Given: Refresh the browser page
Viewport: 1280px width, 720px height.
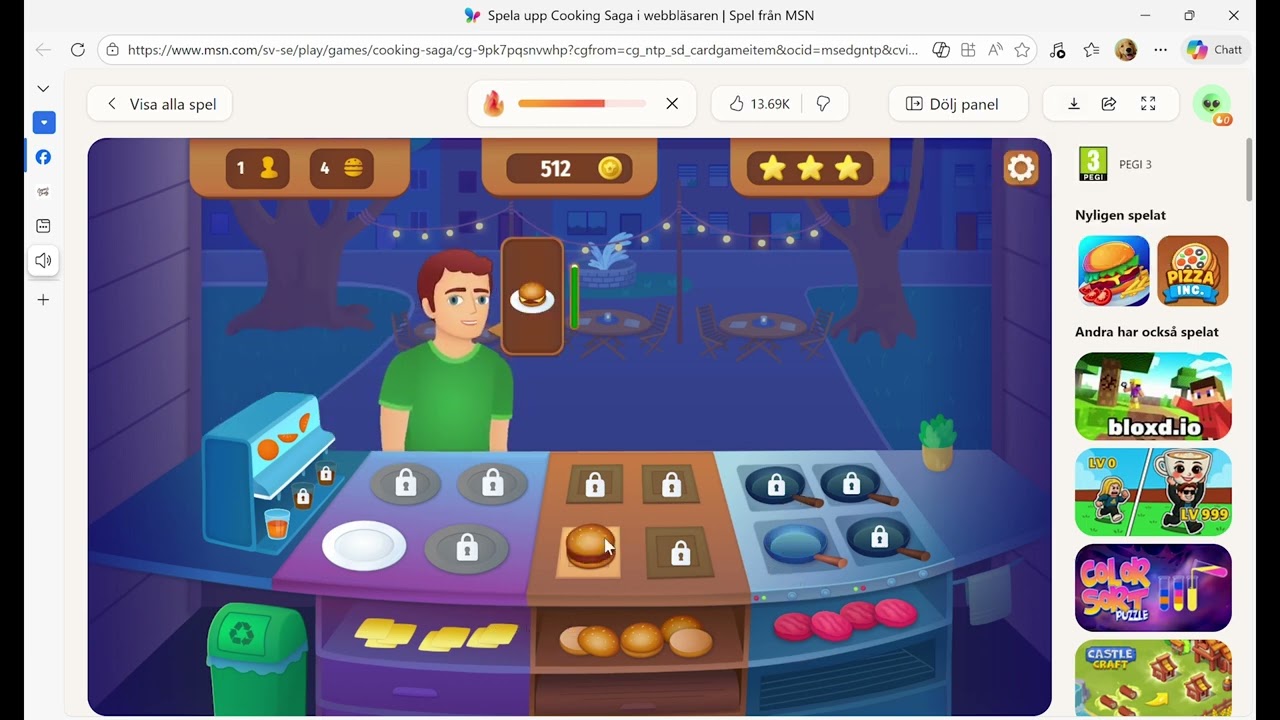Looking at the screenshot, I should coord(77,49).
